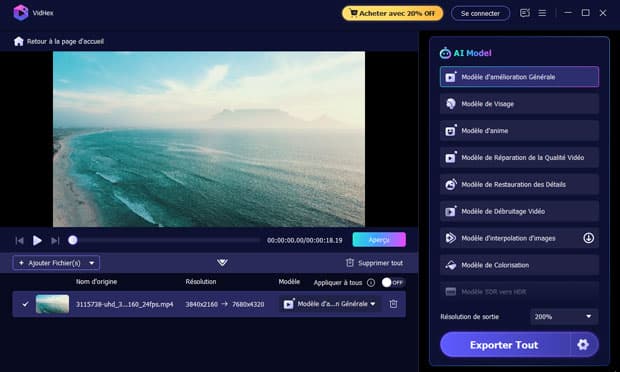Open the Résolution de sortie 200% dropdown
This screenshot has height=372, width=620.
(x=563, y=316)
